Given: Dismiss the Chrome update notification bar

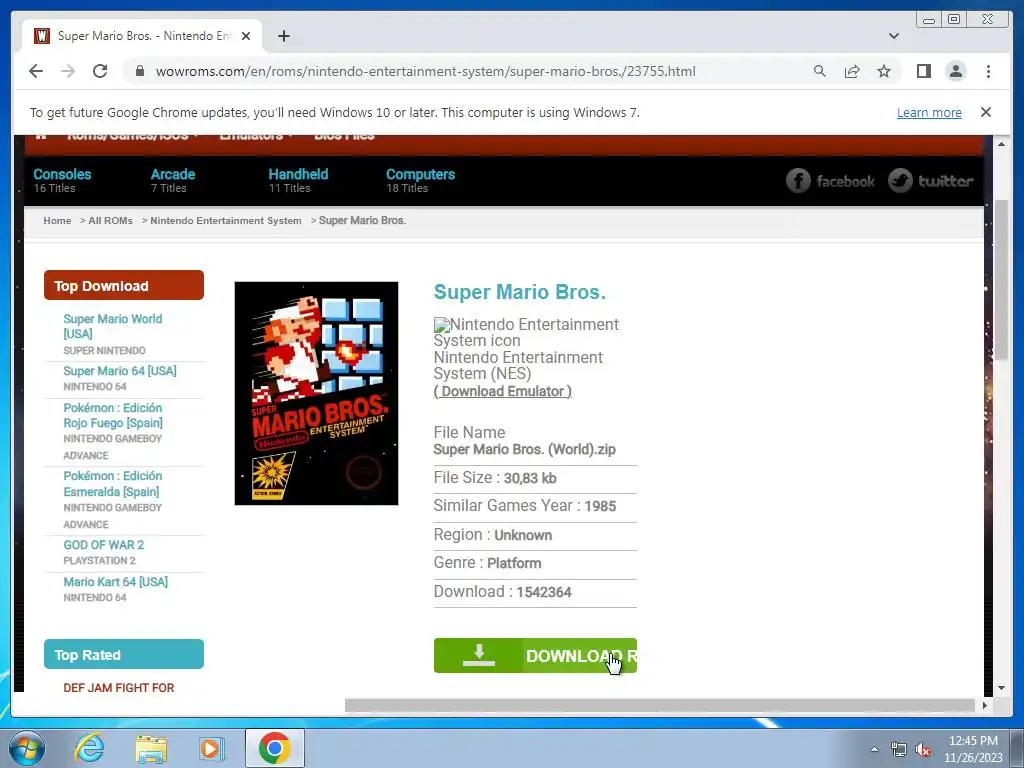Looking at the screenshot, I should pos(985,112).
